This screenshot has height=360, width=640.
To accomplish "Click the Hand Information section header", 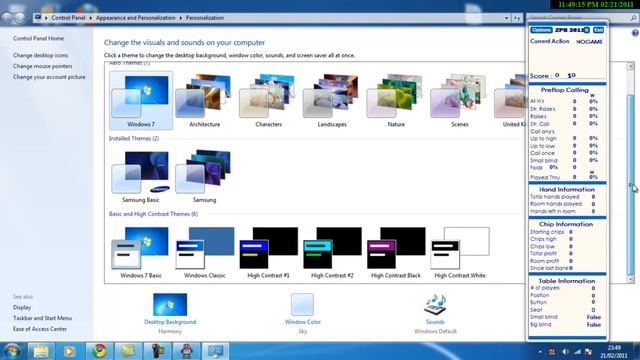I will [567, 189].
